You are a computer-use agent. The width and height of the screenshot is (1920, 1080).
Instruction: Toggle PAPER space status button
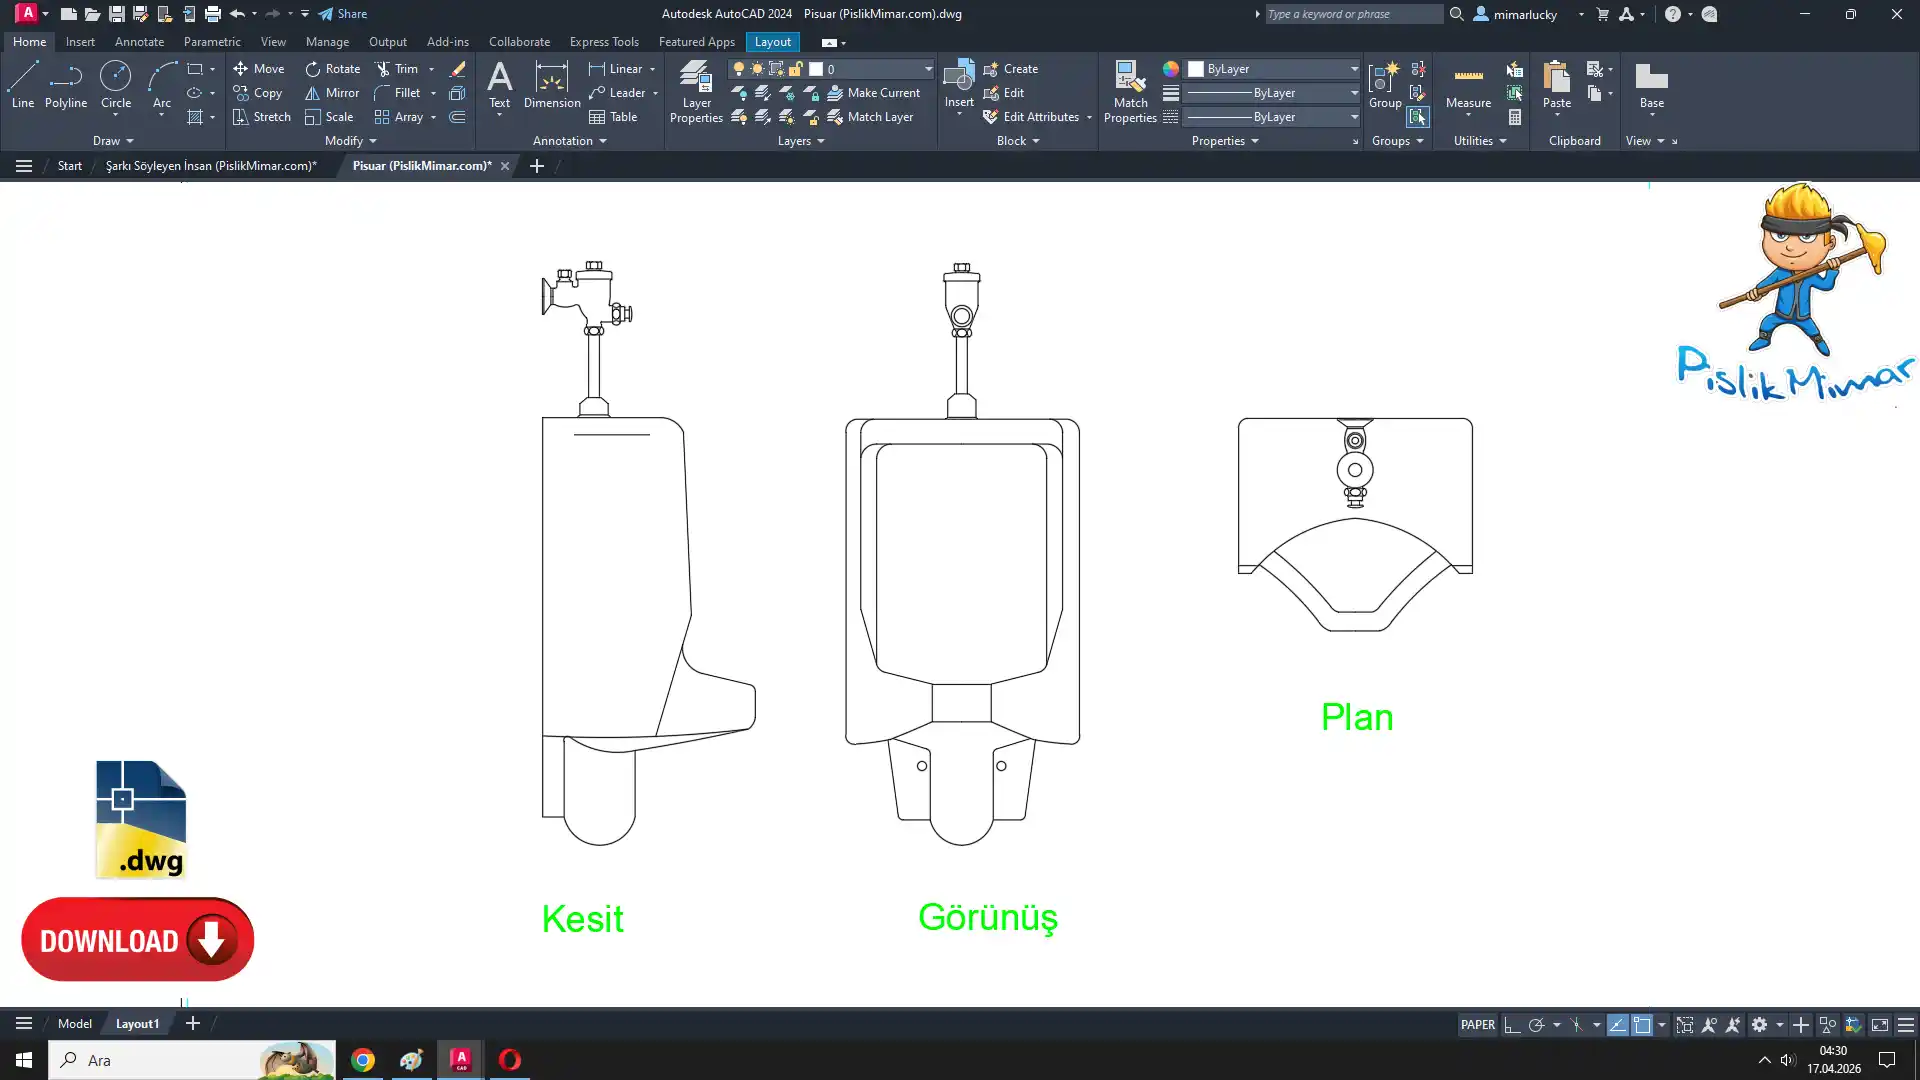1477,1025
